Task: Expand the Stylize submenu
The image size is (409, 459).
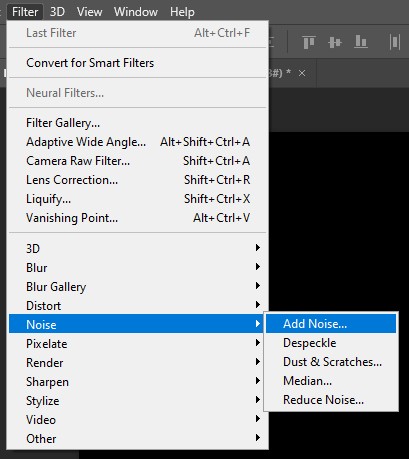Action: pos(137,400)
